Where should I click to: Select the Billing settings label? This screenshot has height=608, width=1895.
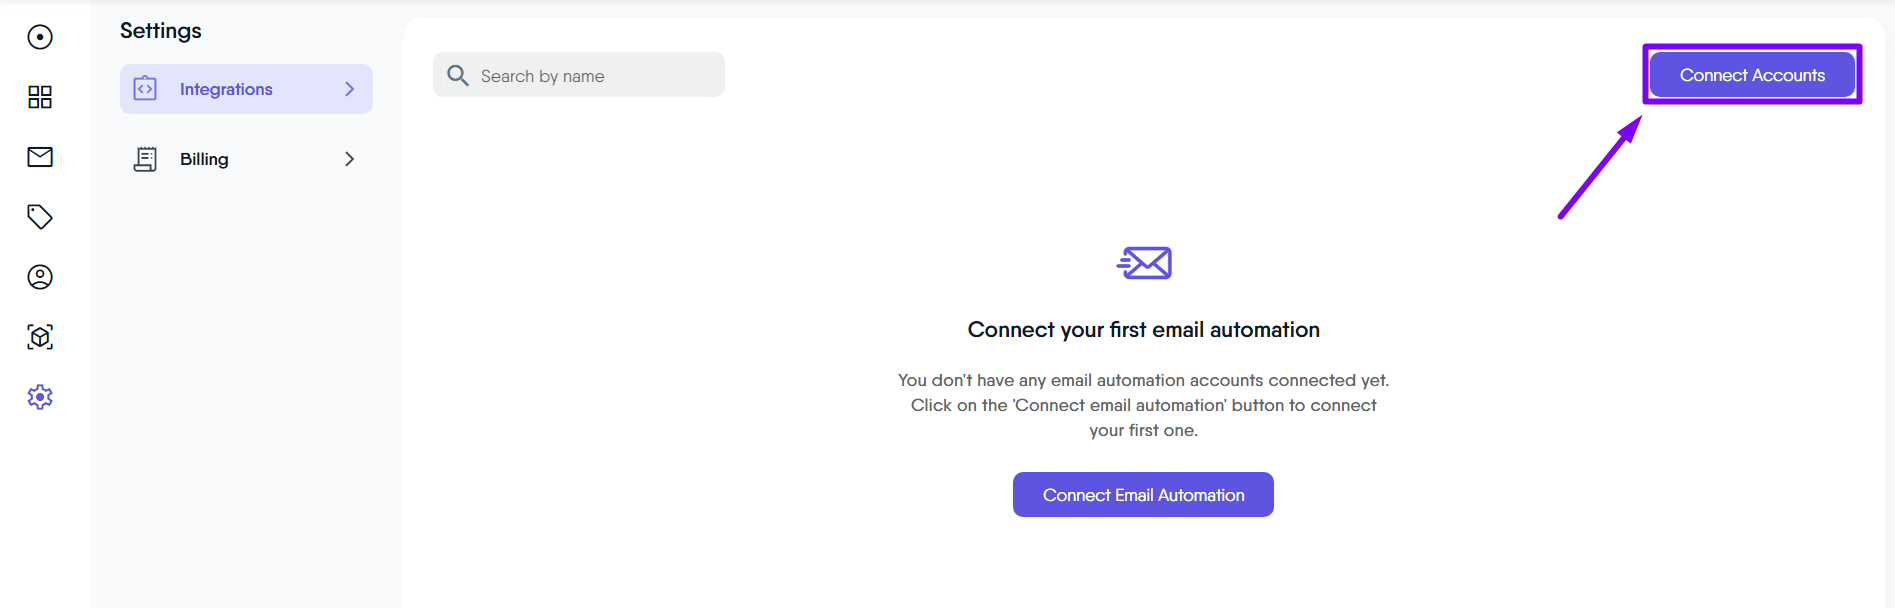204,159
